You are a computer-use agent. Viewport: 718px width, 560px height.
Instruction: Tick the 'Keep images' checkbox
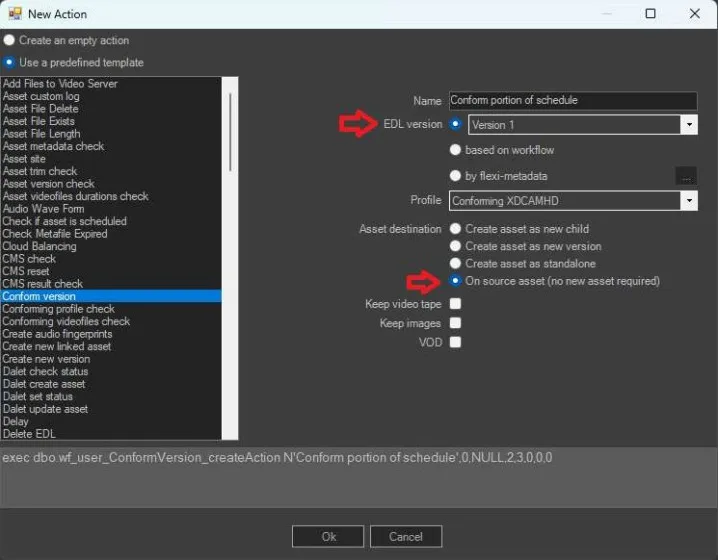(456, 323)
